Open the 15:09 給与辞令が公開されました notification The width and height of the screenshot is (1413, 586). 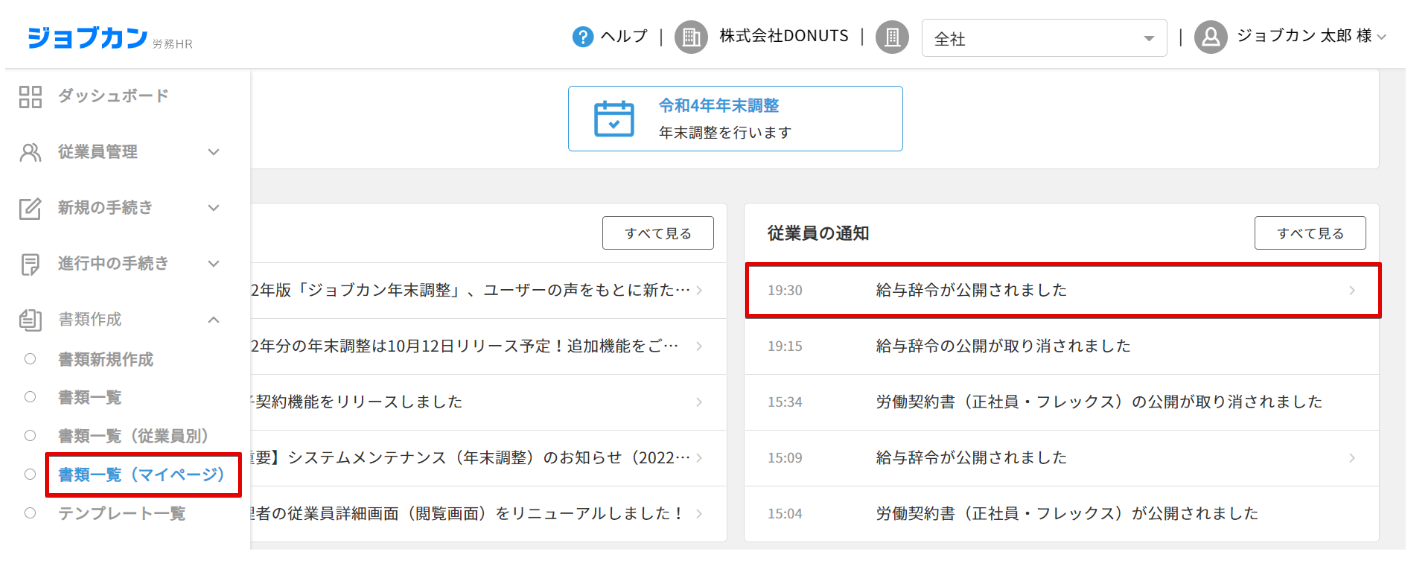[x=1062, y=458]
